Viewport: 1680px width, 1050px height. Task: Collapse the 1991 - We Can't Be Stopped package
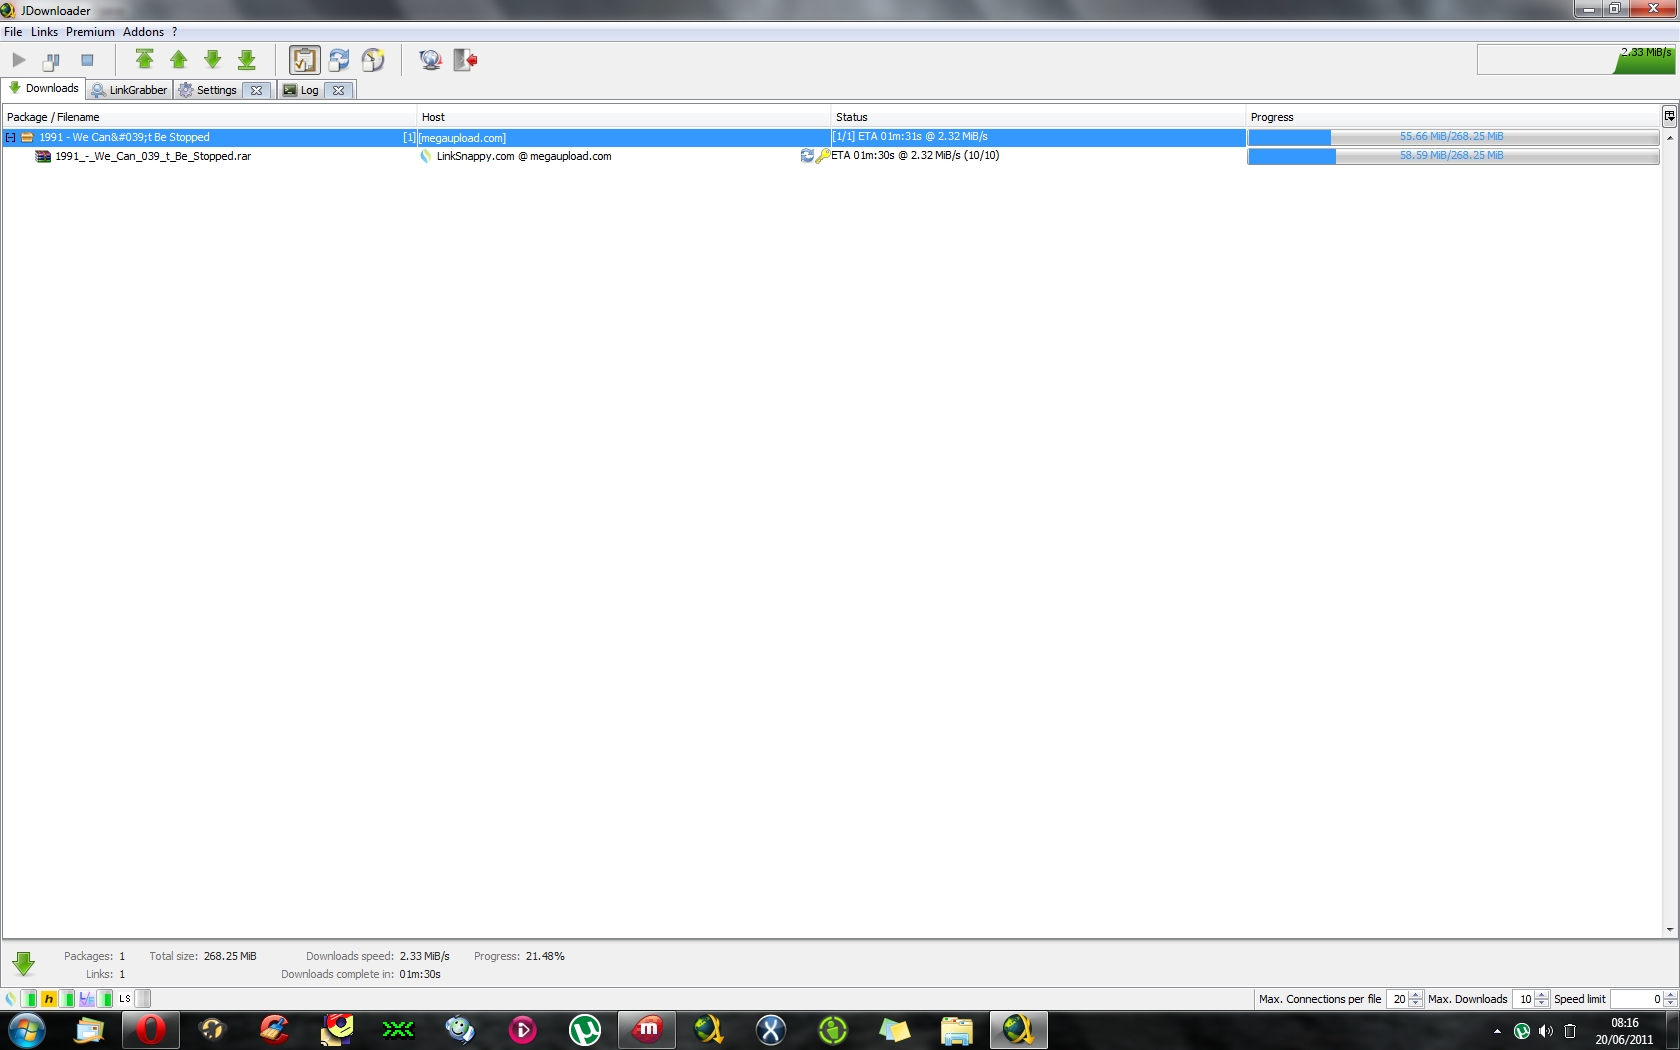pos(10,138)
